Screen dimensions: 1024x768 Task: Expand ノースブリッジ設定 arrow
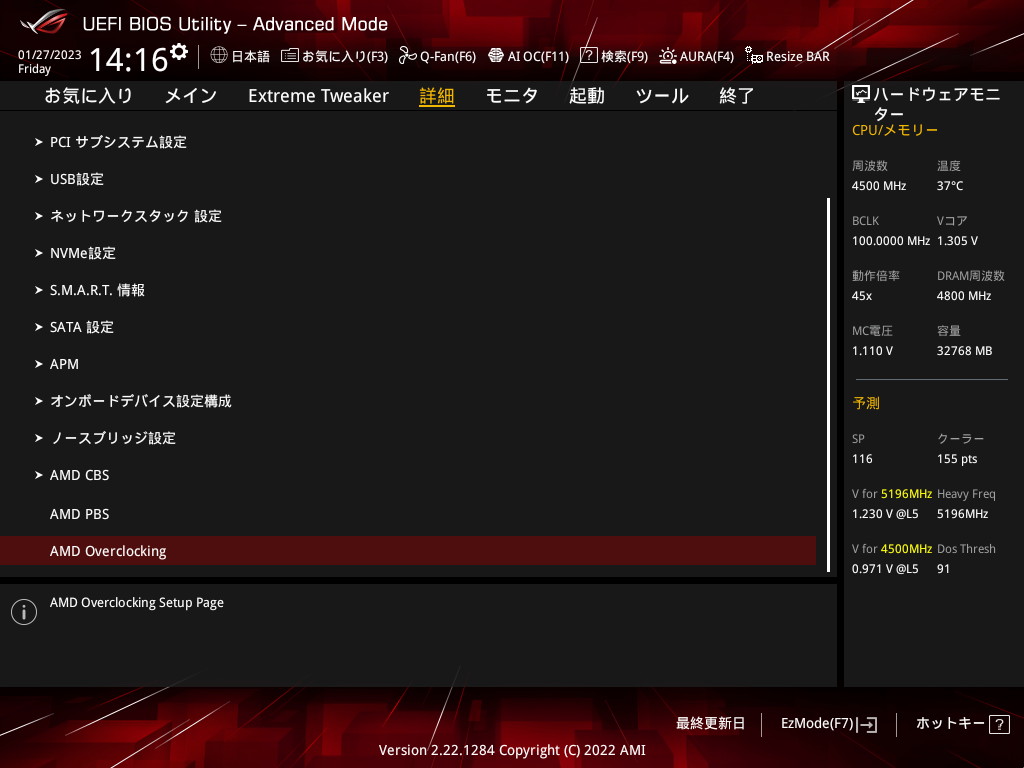point(39,438)
